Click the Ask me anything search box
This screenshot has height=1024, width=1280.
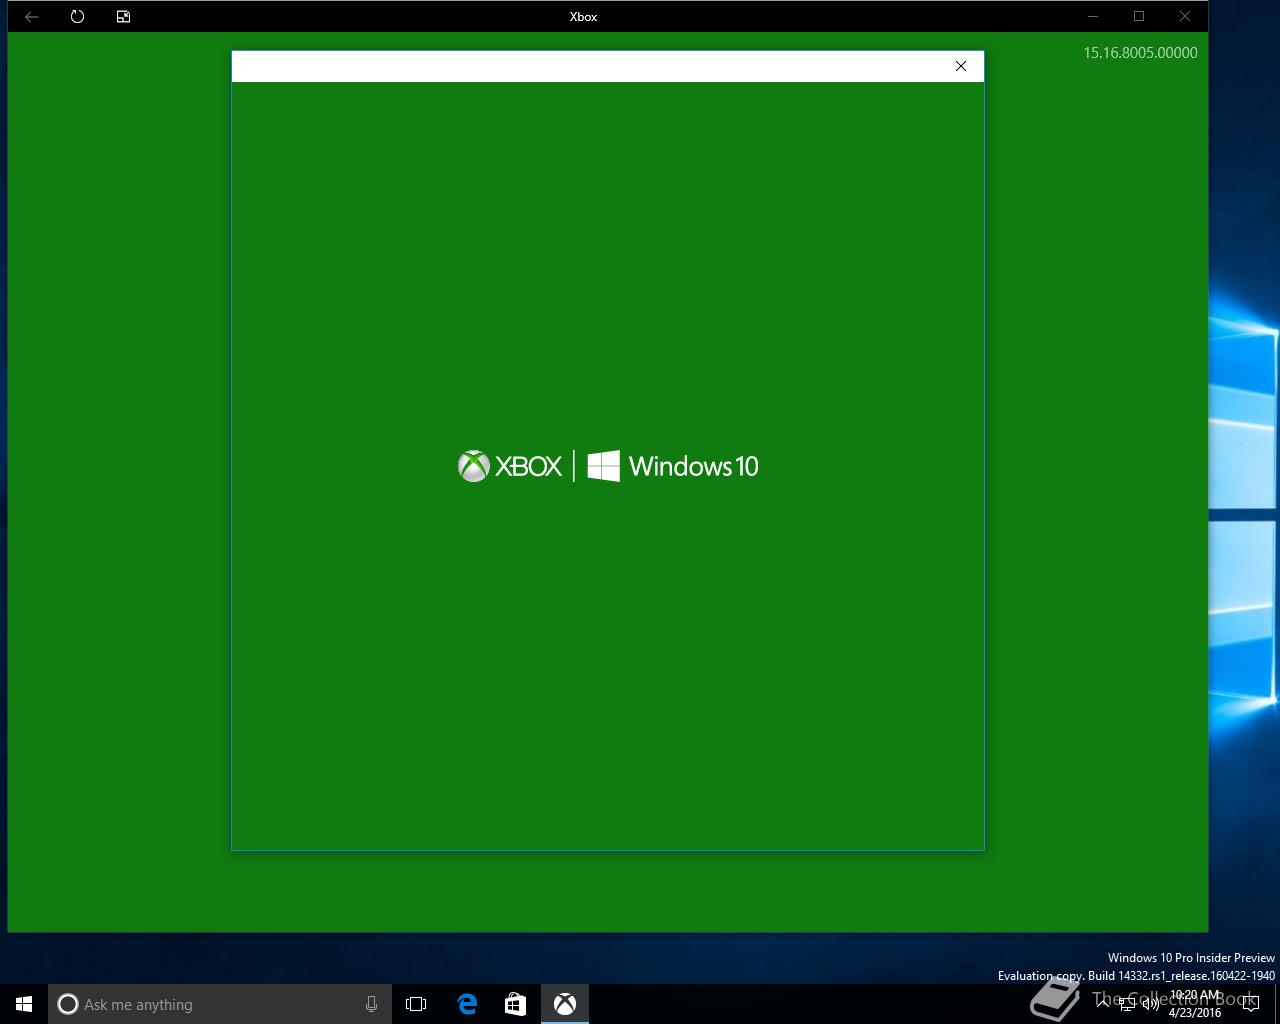point(218,1004)
